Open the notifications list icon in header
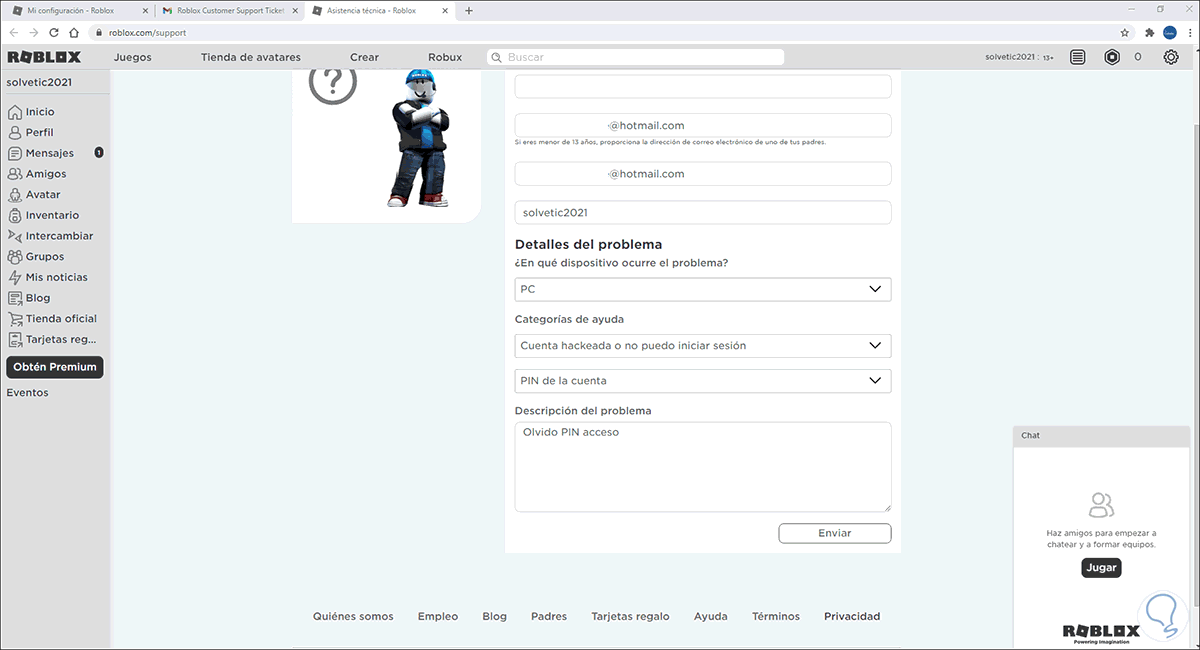Viewport: 1200px width, 650px height. click(x=1077, y=58)
